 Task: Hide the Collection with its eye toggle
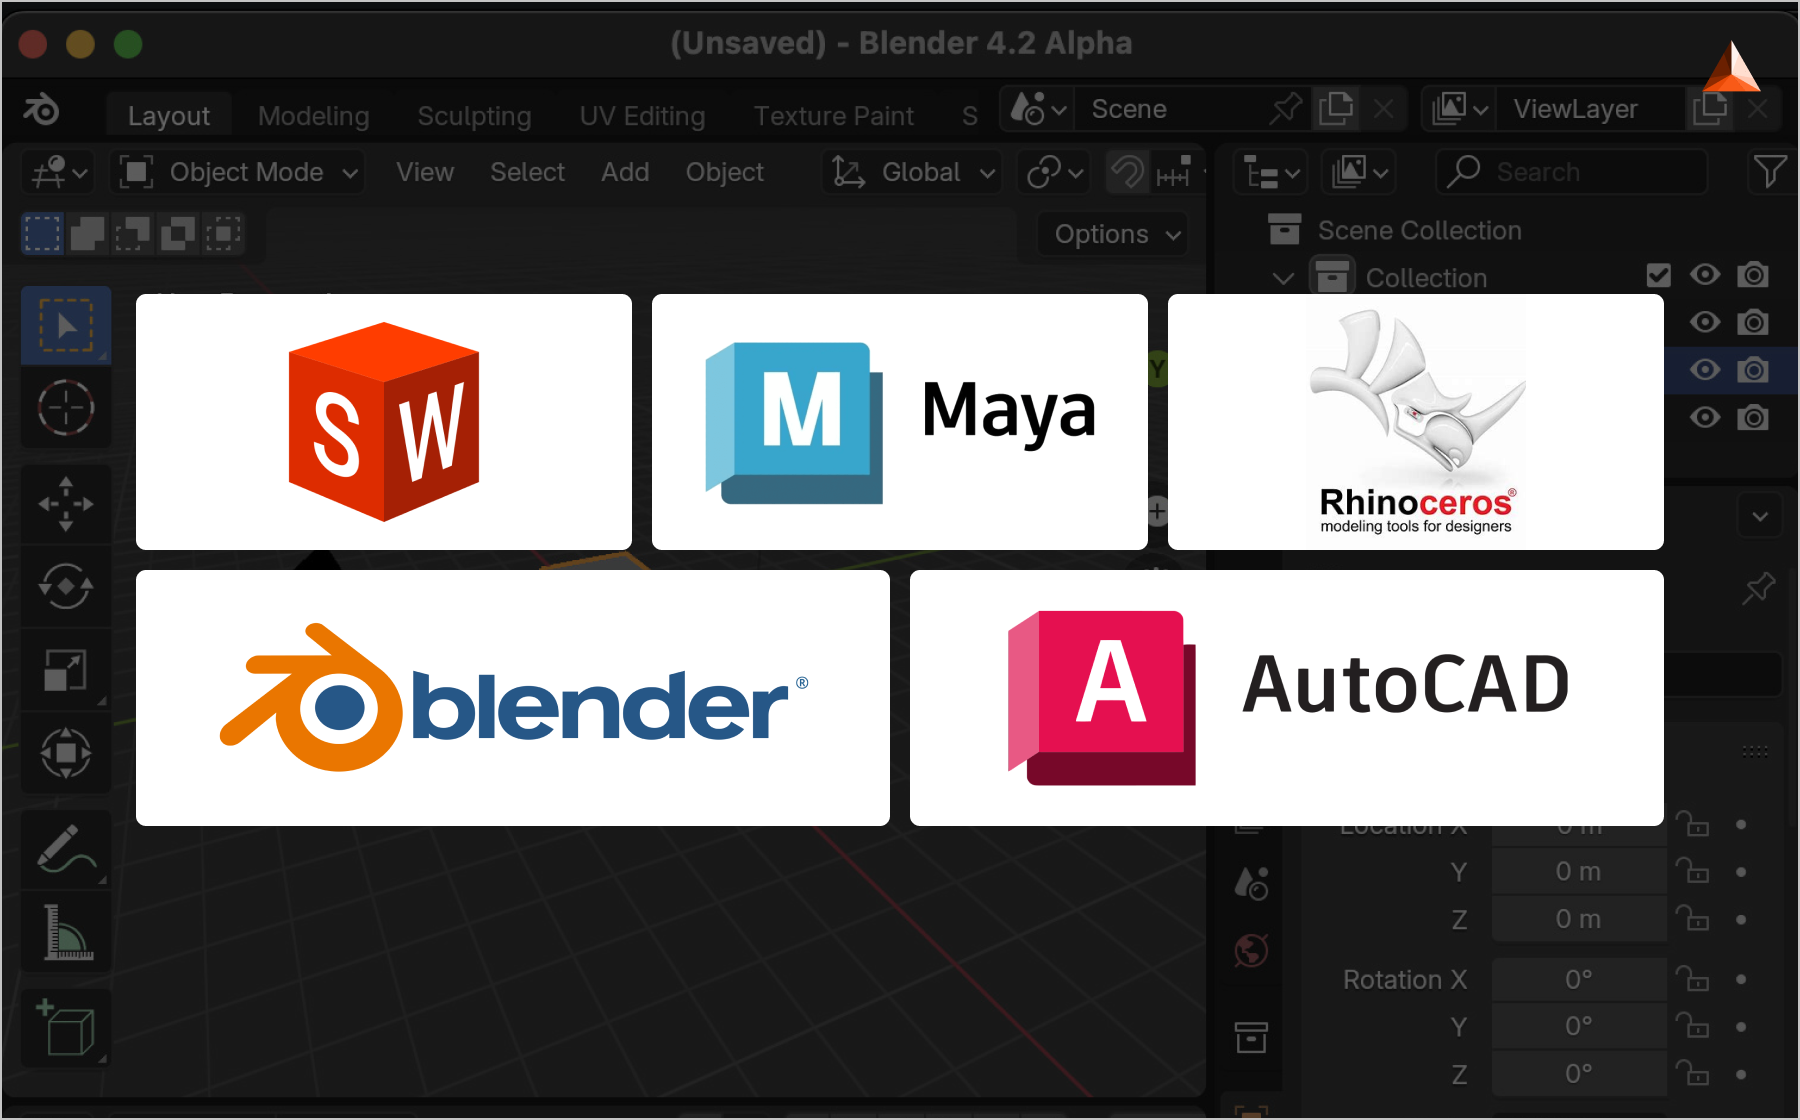point(1705,275)
